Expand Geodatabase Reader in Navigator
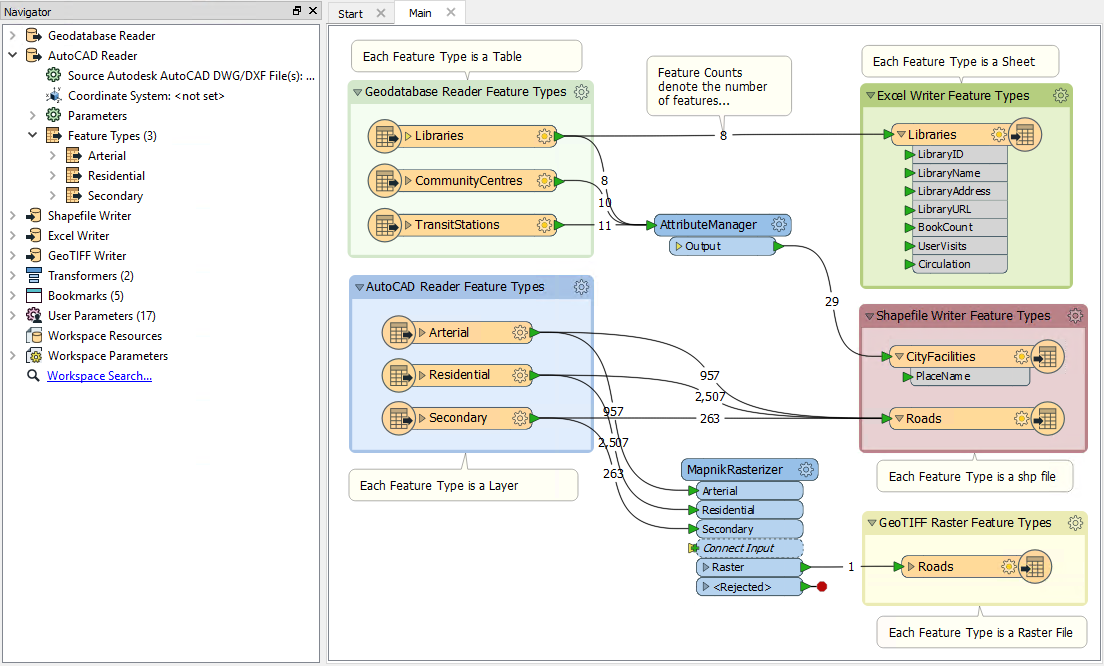This screenshot has height=666, width=1104. [x=13, y=35]
